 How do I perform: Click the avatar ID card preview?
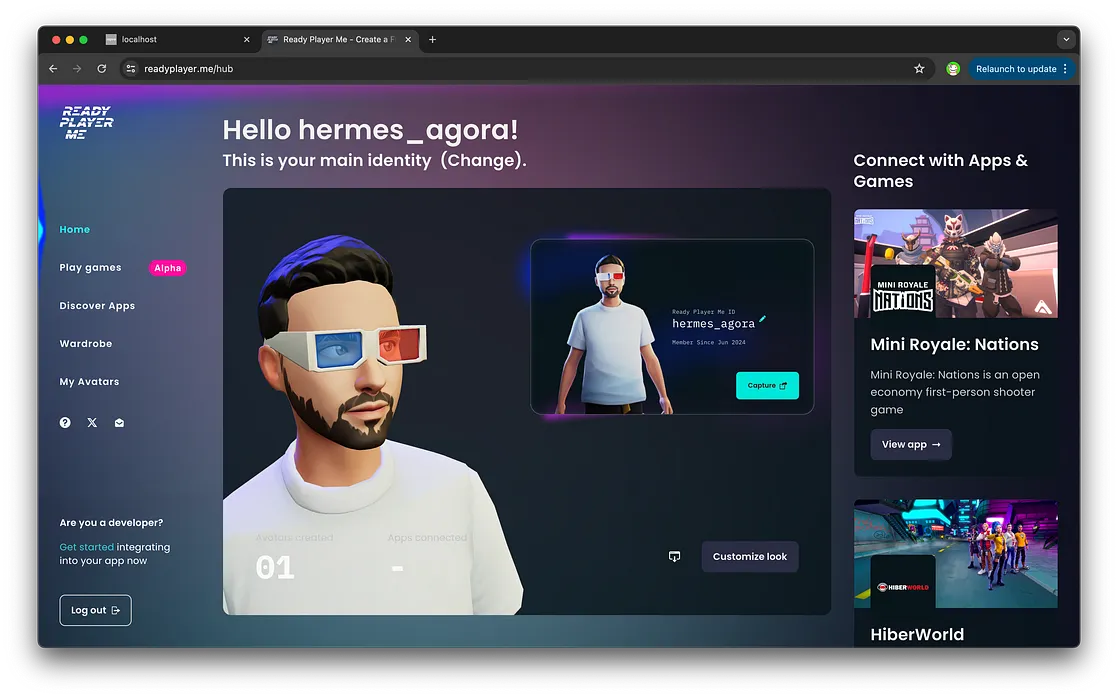[672, 327]
